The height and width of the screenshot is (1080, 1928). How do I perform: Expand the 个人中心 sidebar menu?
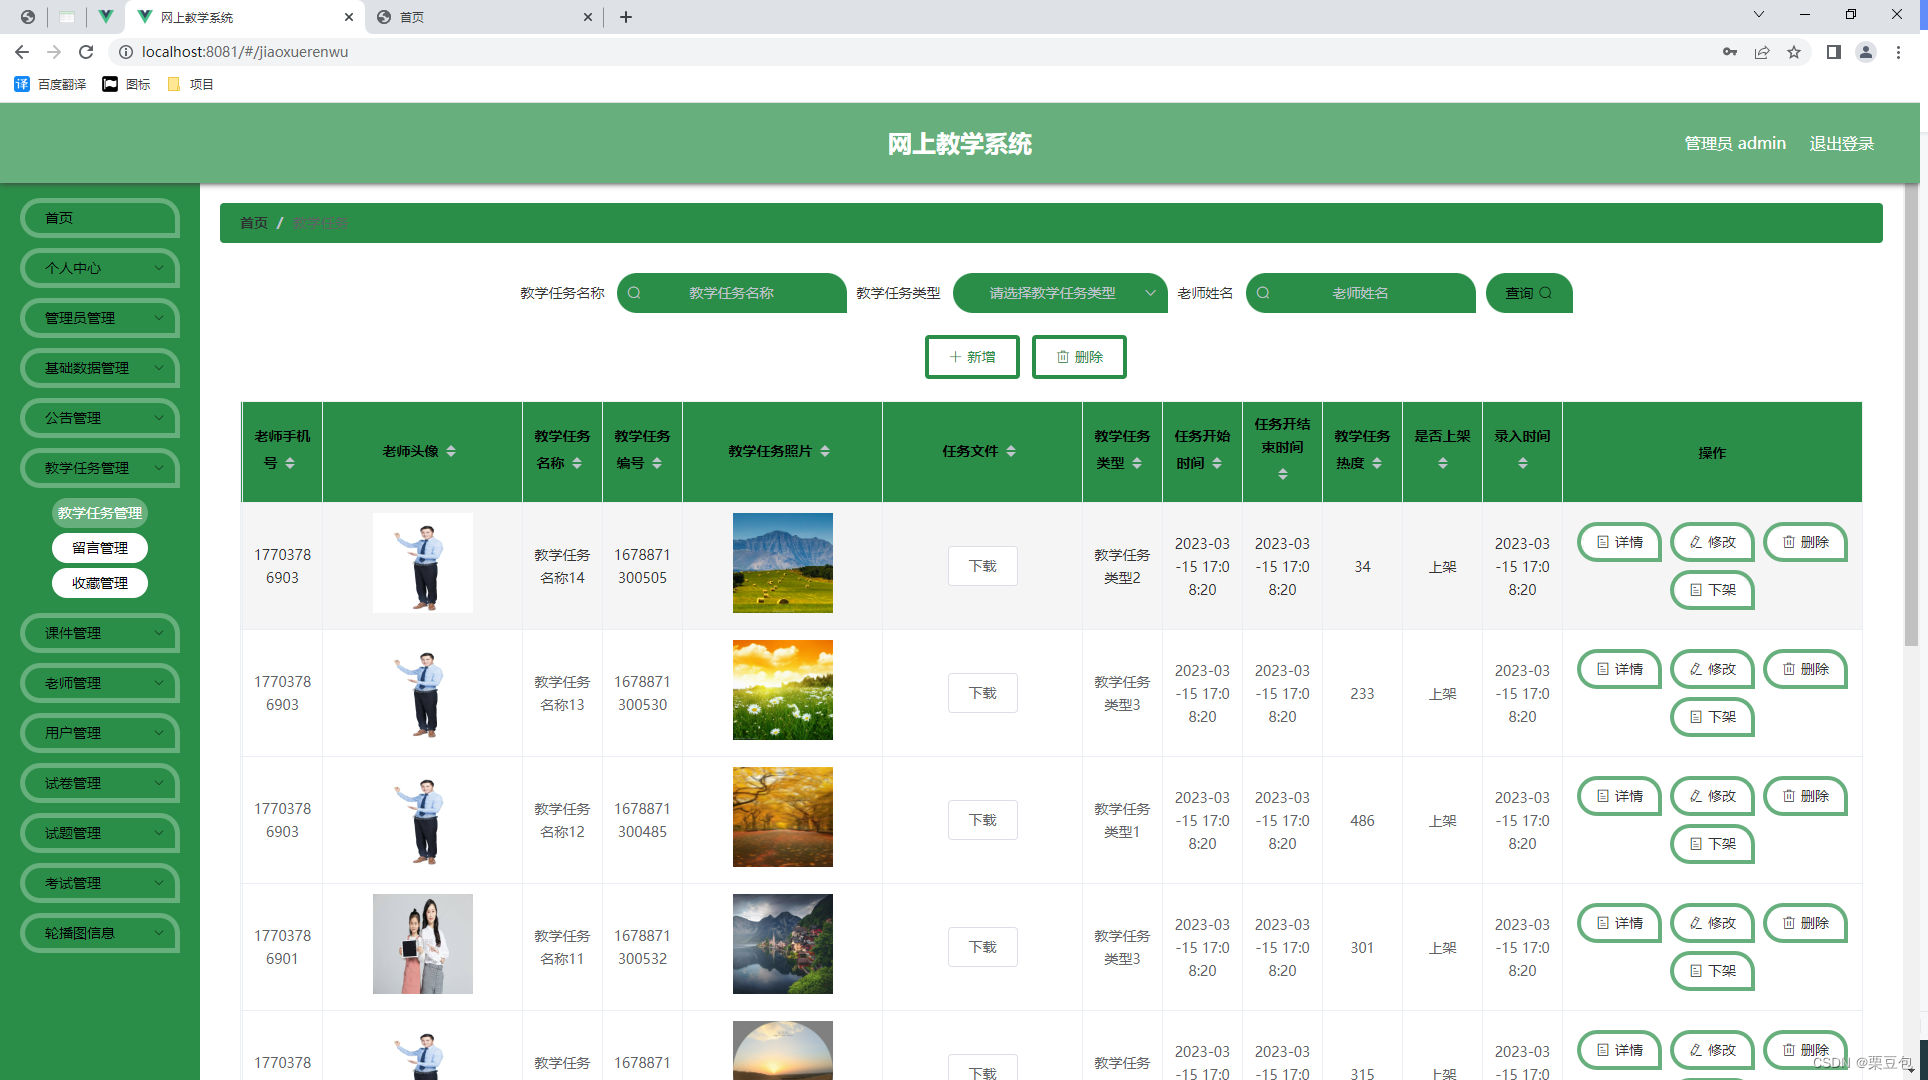pos(100,268)
